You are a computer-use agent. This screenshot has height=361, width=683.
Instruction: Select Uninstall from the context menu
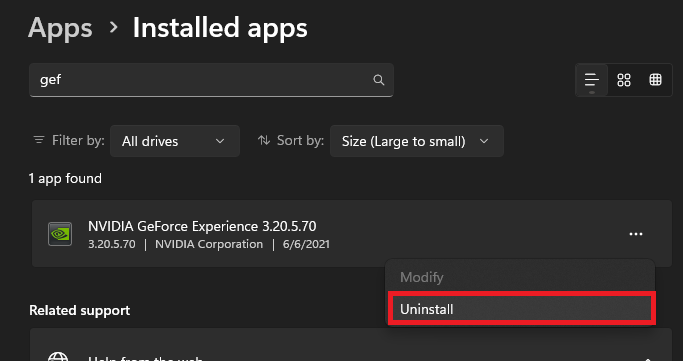coord(521,308)
